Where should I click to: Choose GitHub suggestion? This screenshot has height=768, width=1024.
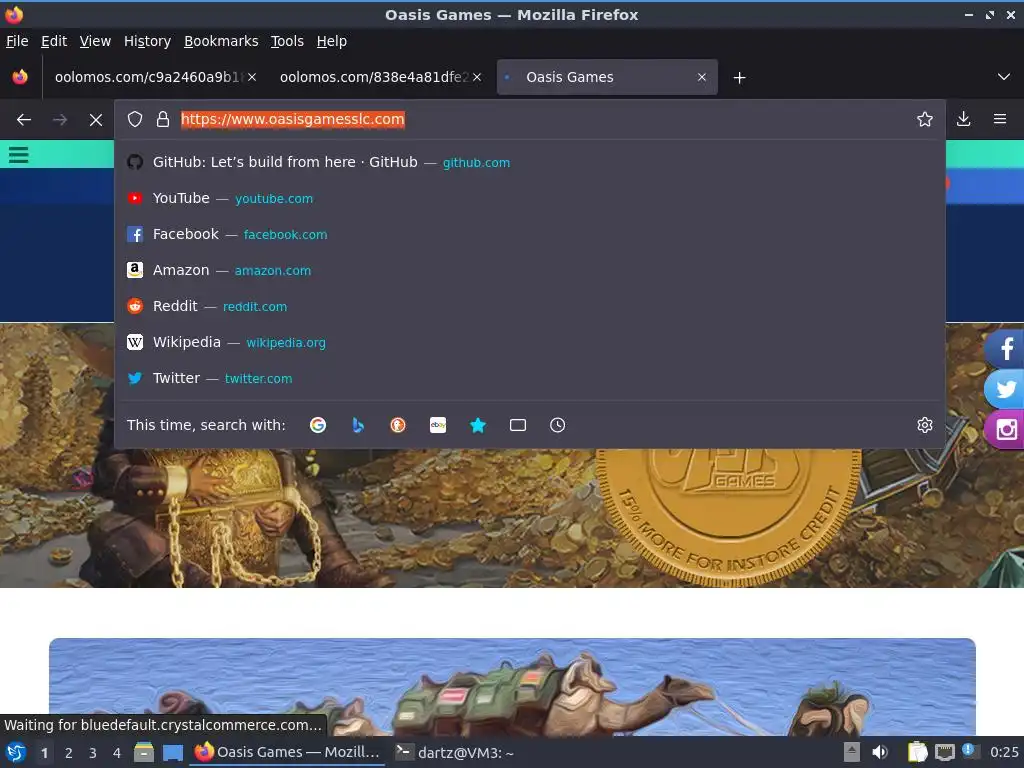pos(530,162)
